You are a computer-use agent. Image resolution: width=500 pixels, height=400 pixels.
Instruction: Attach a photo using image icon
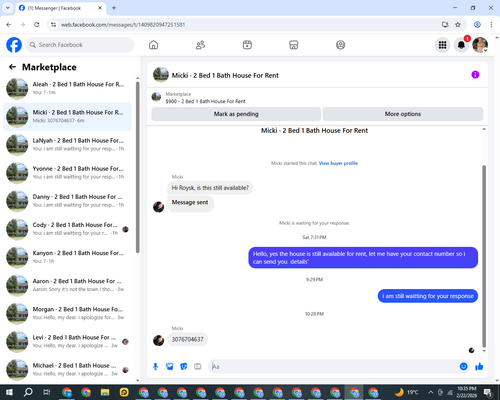tap(170, 367)
